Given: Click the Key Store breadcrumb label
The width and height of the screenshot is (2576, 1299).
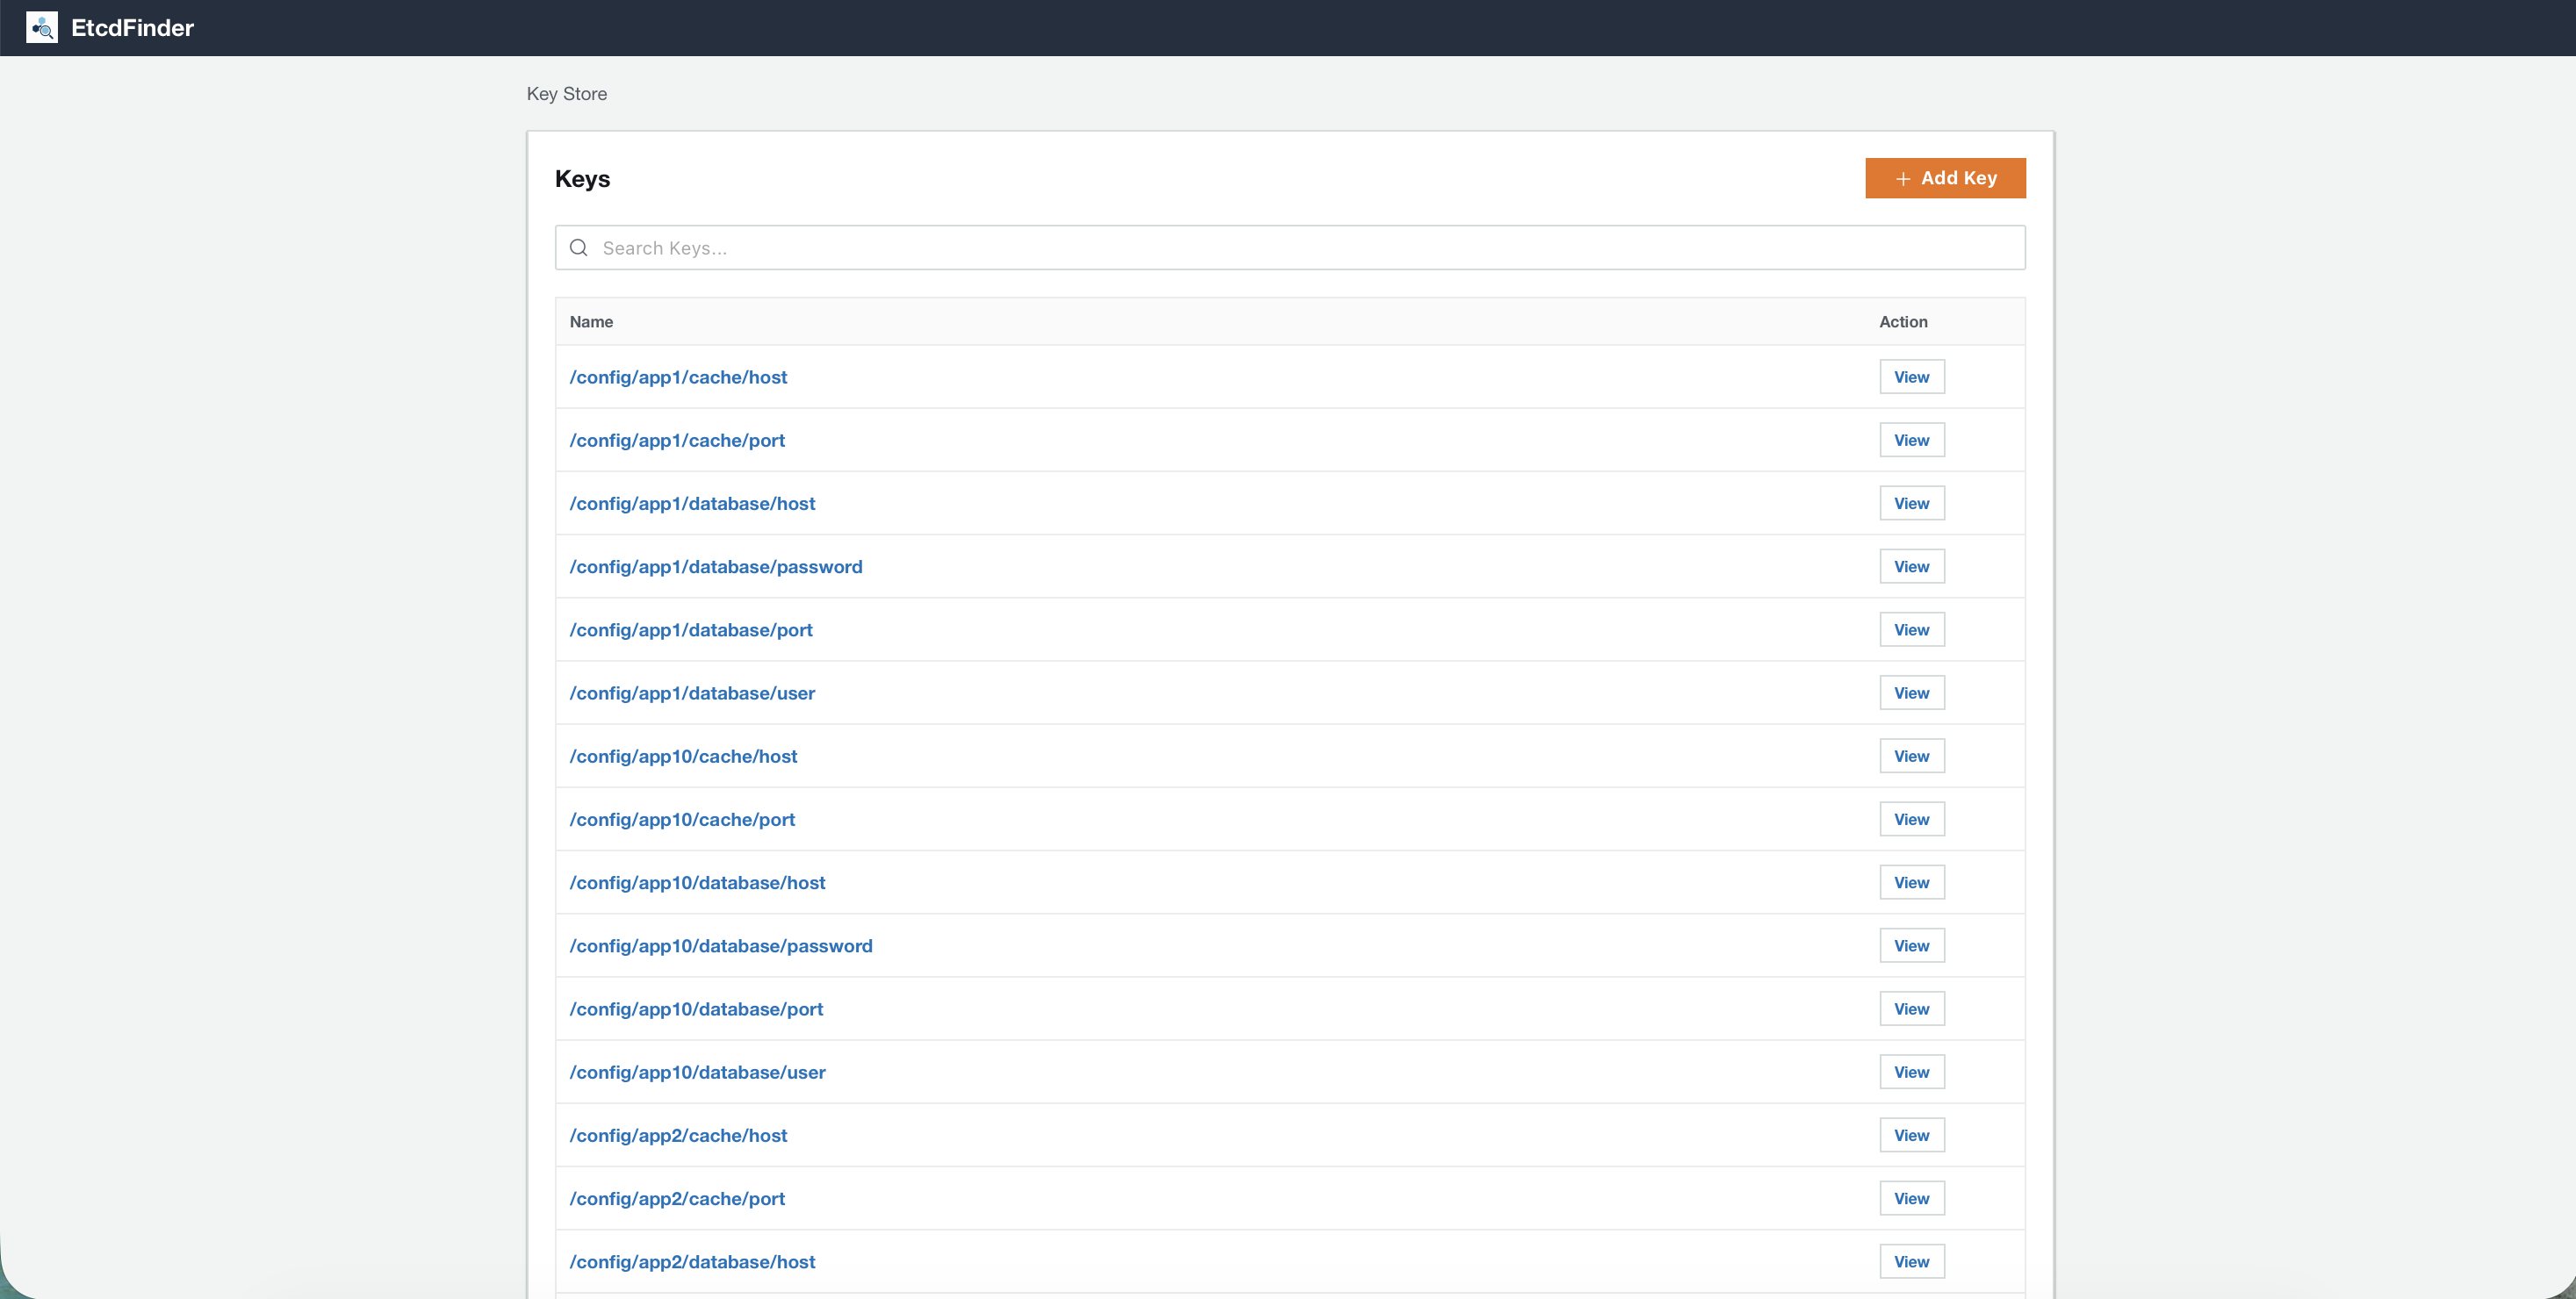Looking at the screenshot, I should pyautogui.click(x=566, y=93).
